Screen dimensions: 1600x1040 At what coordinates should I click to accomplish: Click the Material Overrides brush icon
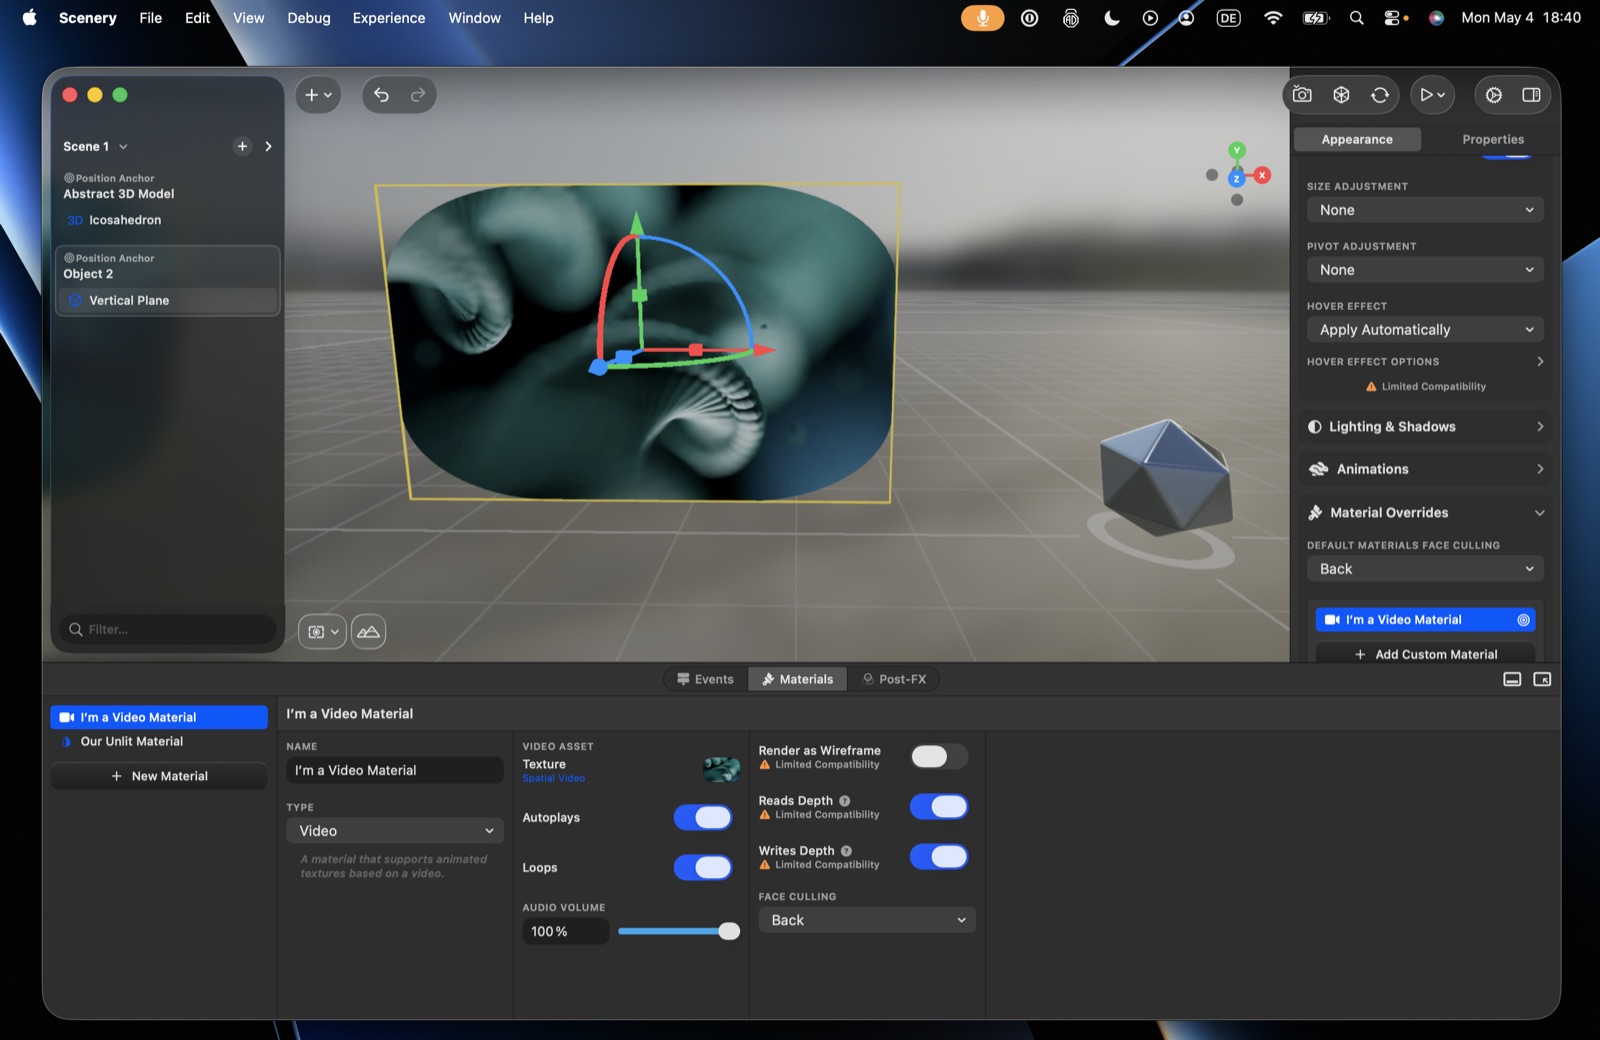coord(1315,512)
